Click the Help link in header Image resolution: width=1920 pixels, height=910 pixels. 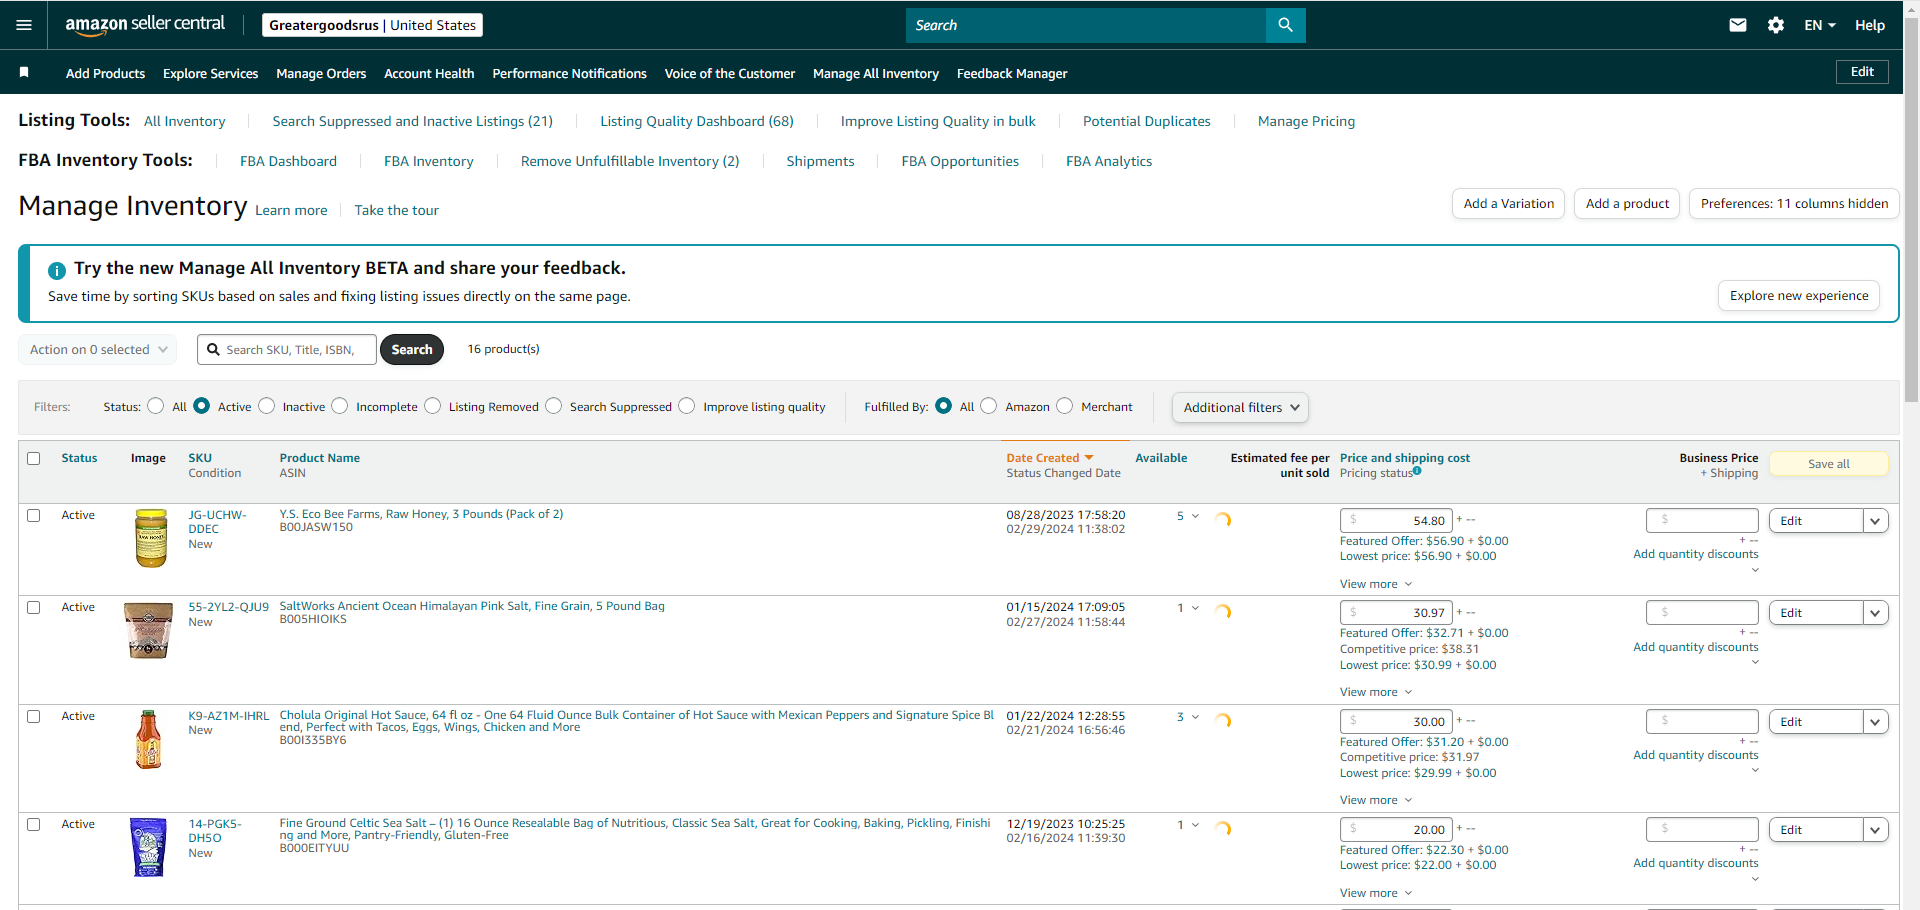click(x=1870, y=25)
